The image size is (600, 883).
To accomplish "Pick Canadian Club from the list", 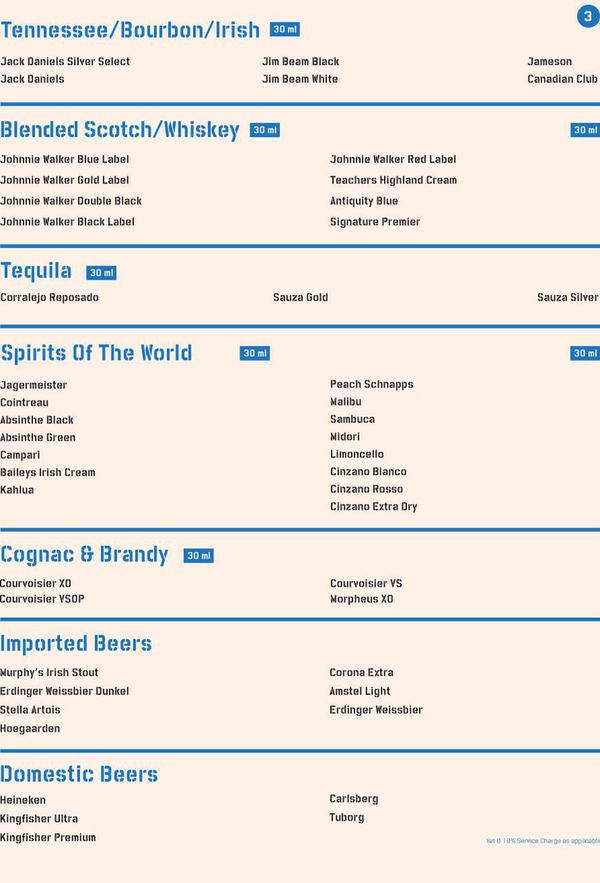I will tap(562, 79).
